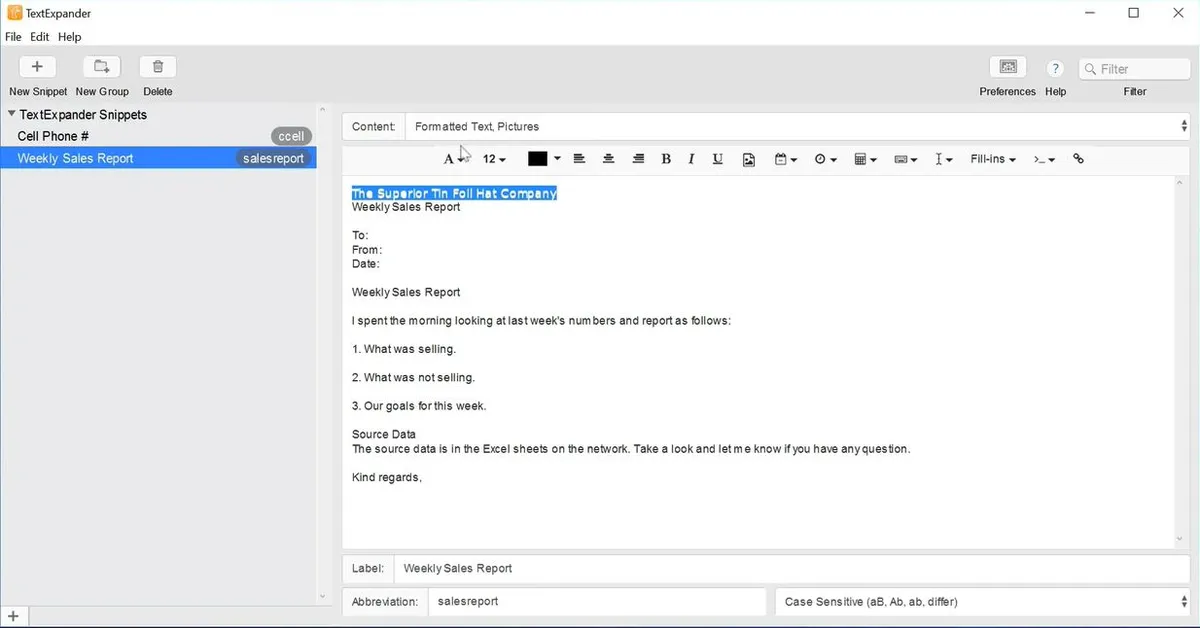Viewport: 1200px width, 628px height.
Task: Toggle italic formatting
Action: pos(691,159)
